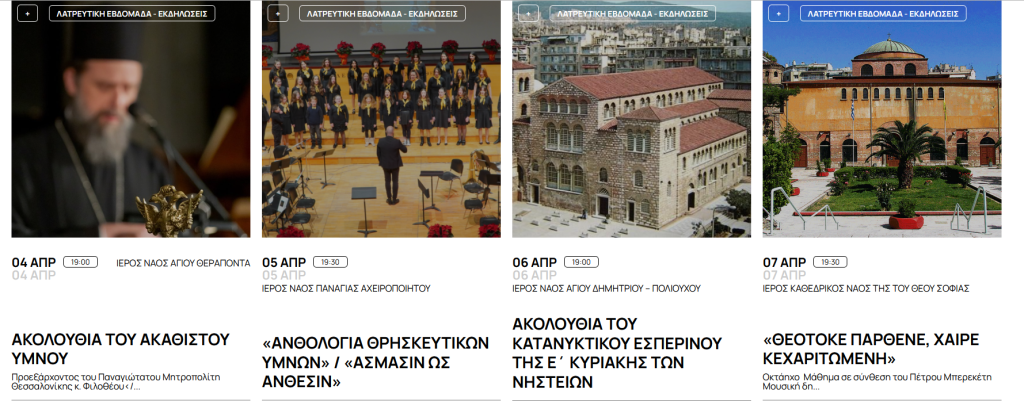
Task: Click the 19:00 time badge for 04 ΑΠΡ
Action: [80, 262]
